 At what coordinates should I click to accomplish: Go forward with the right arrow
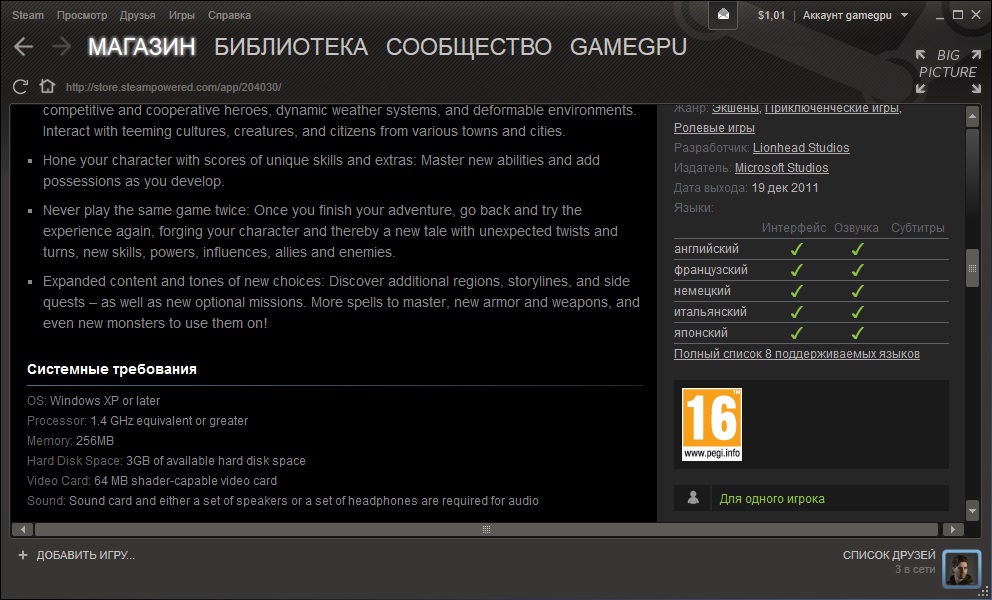click(x=61, y=46)
